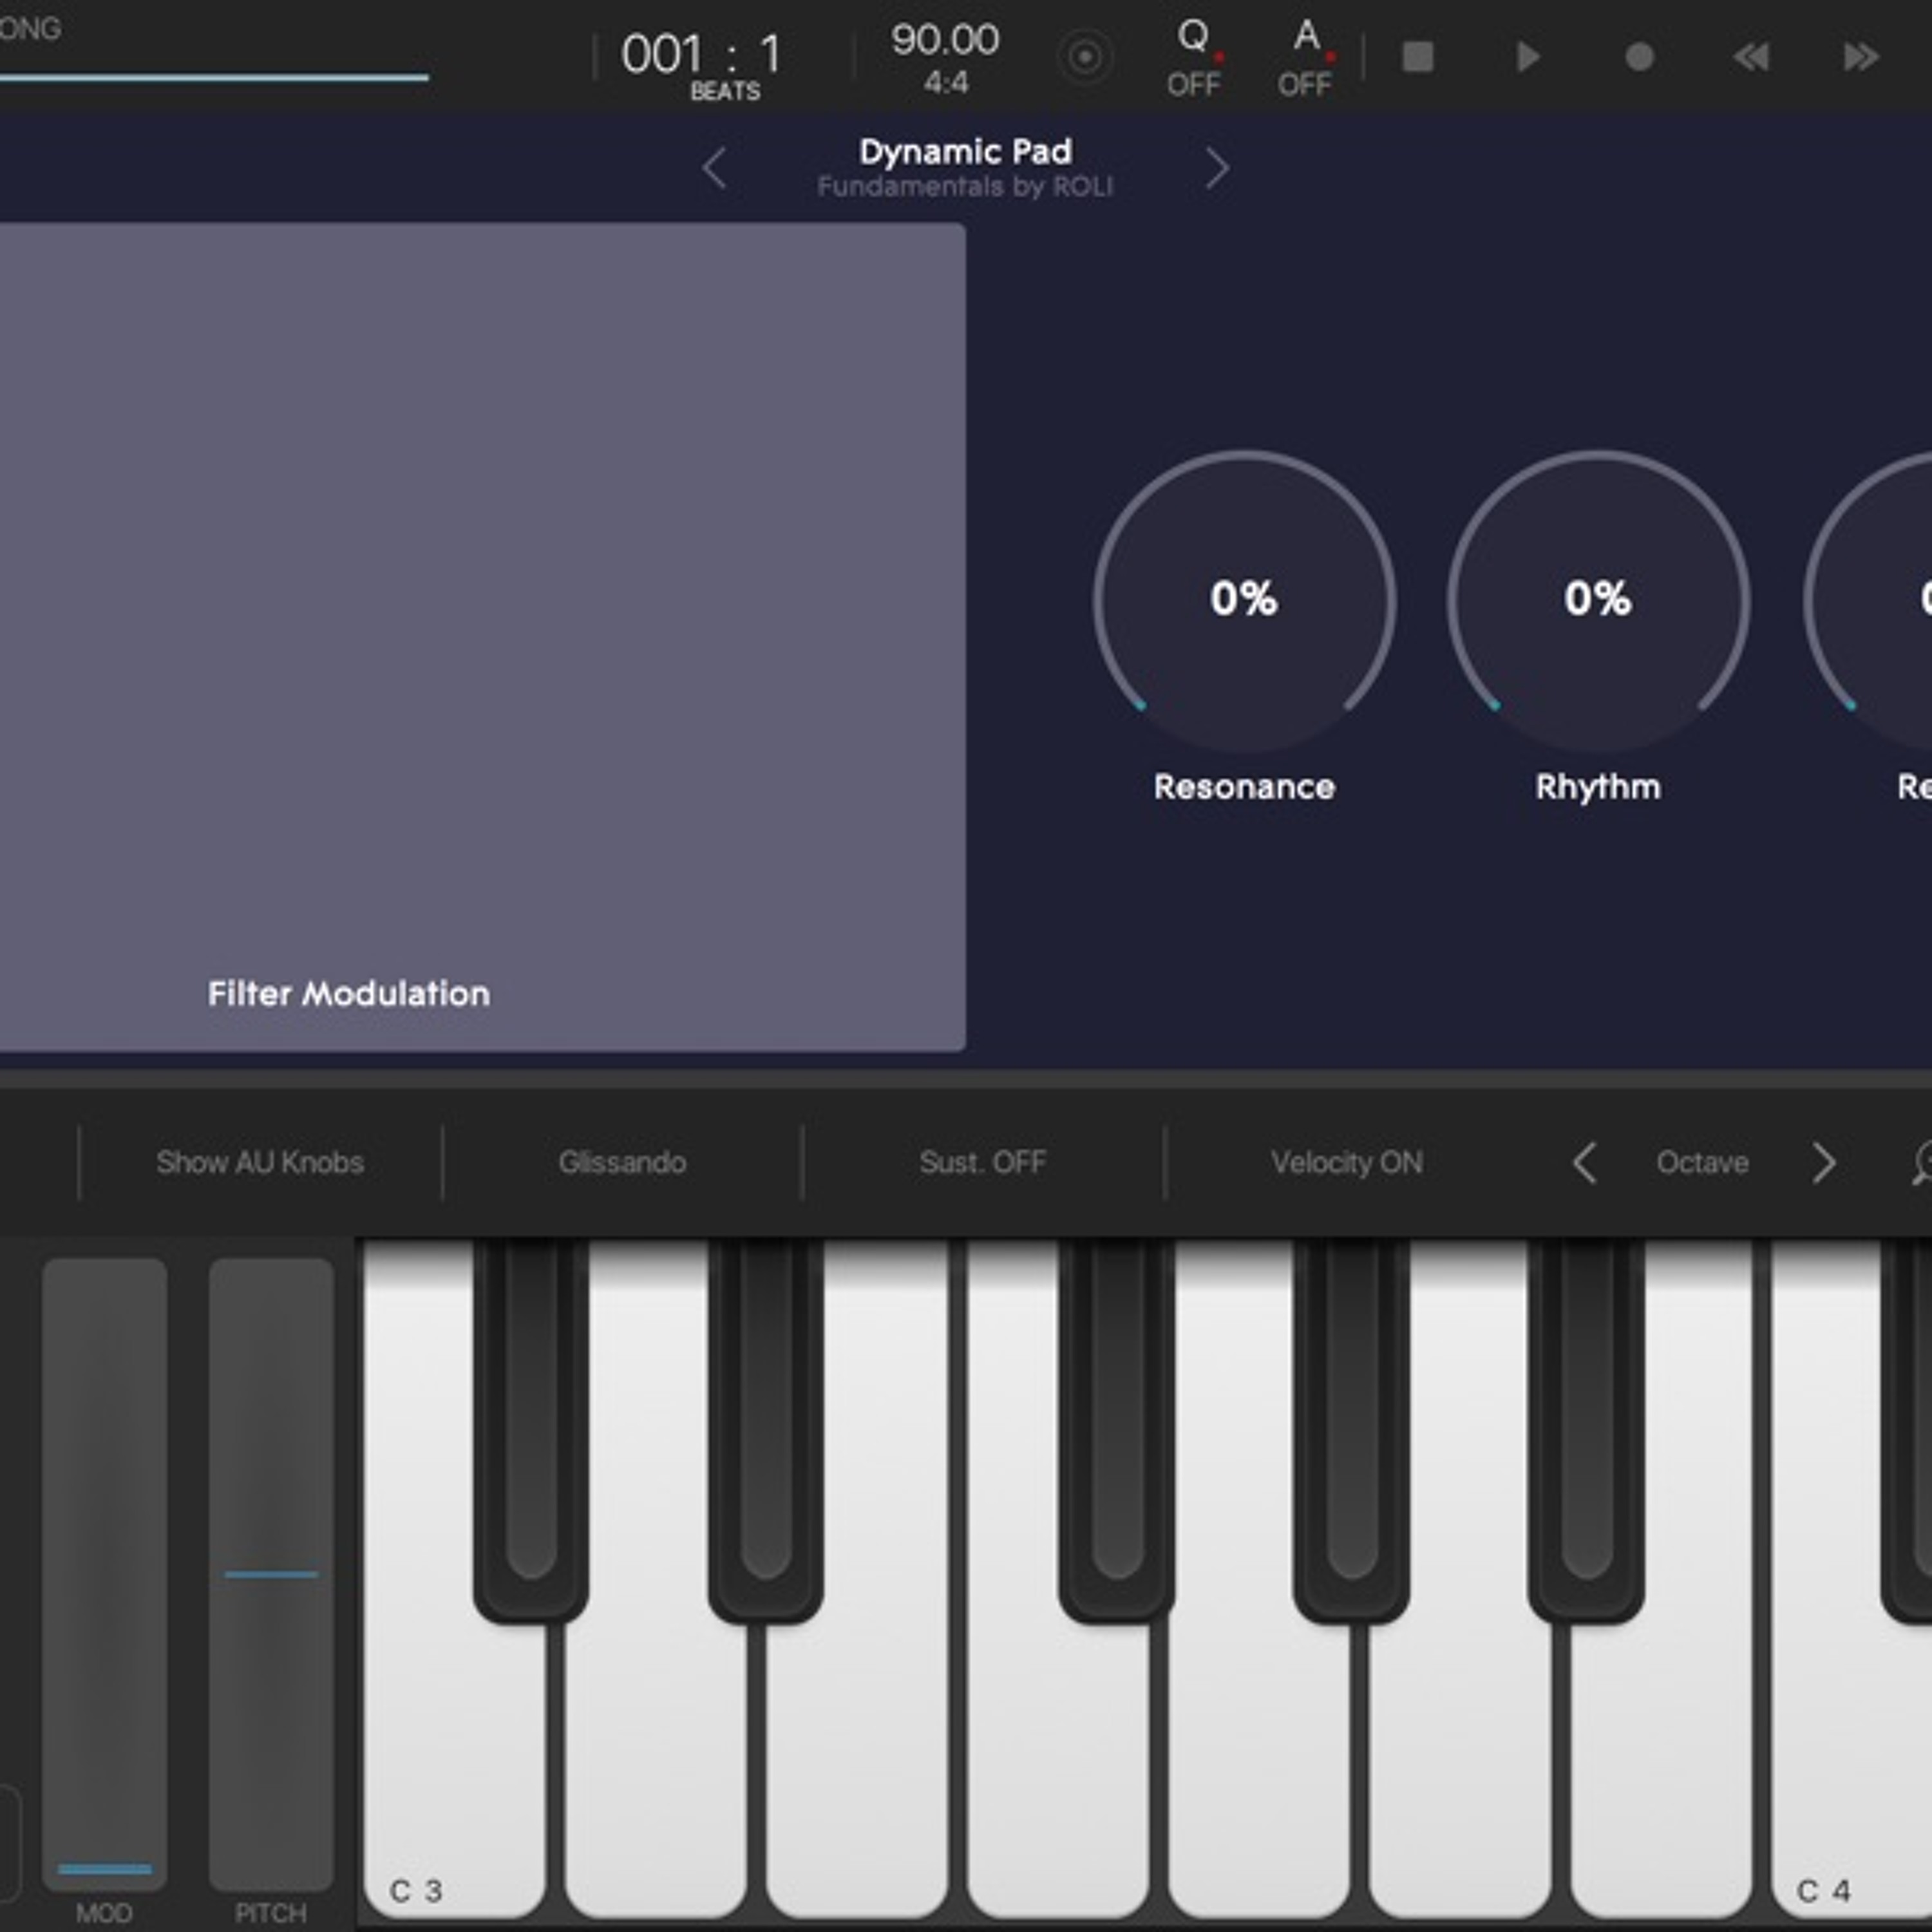
Task: Click the Octave label
Action: coord(1702,1162)
